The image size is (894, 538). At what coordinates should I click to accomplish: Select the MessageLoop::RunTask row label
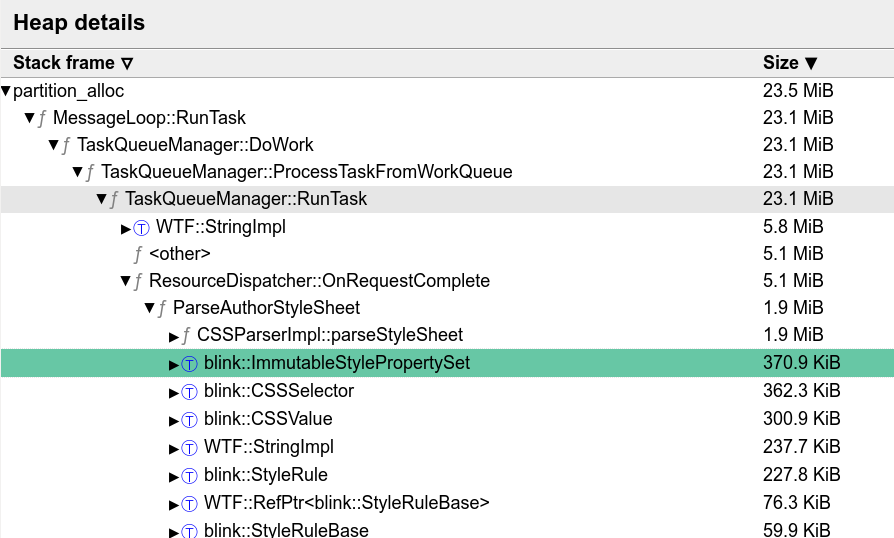[149, 117]
